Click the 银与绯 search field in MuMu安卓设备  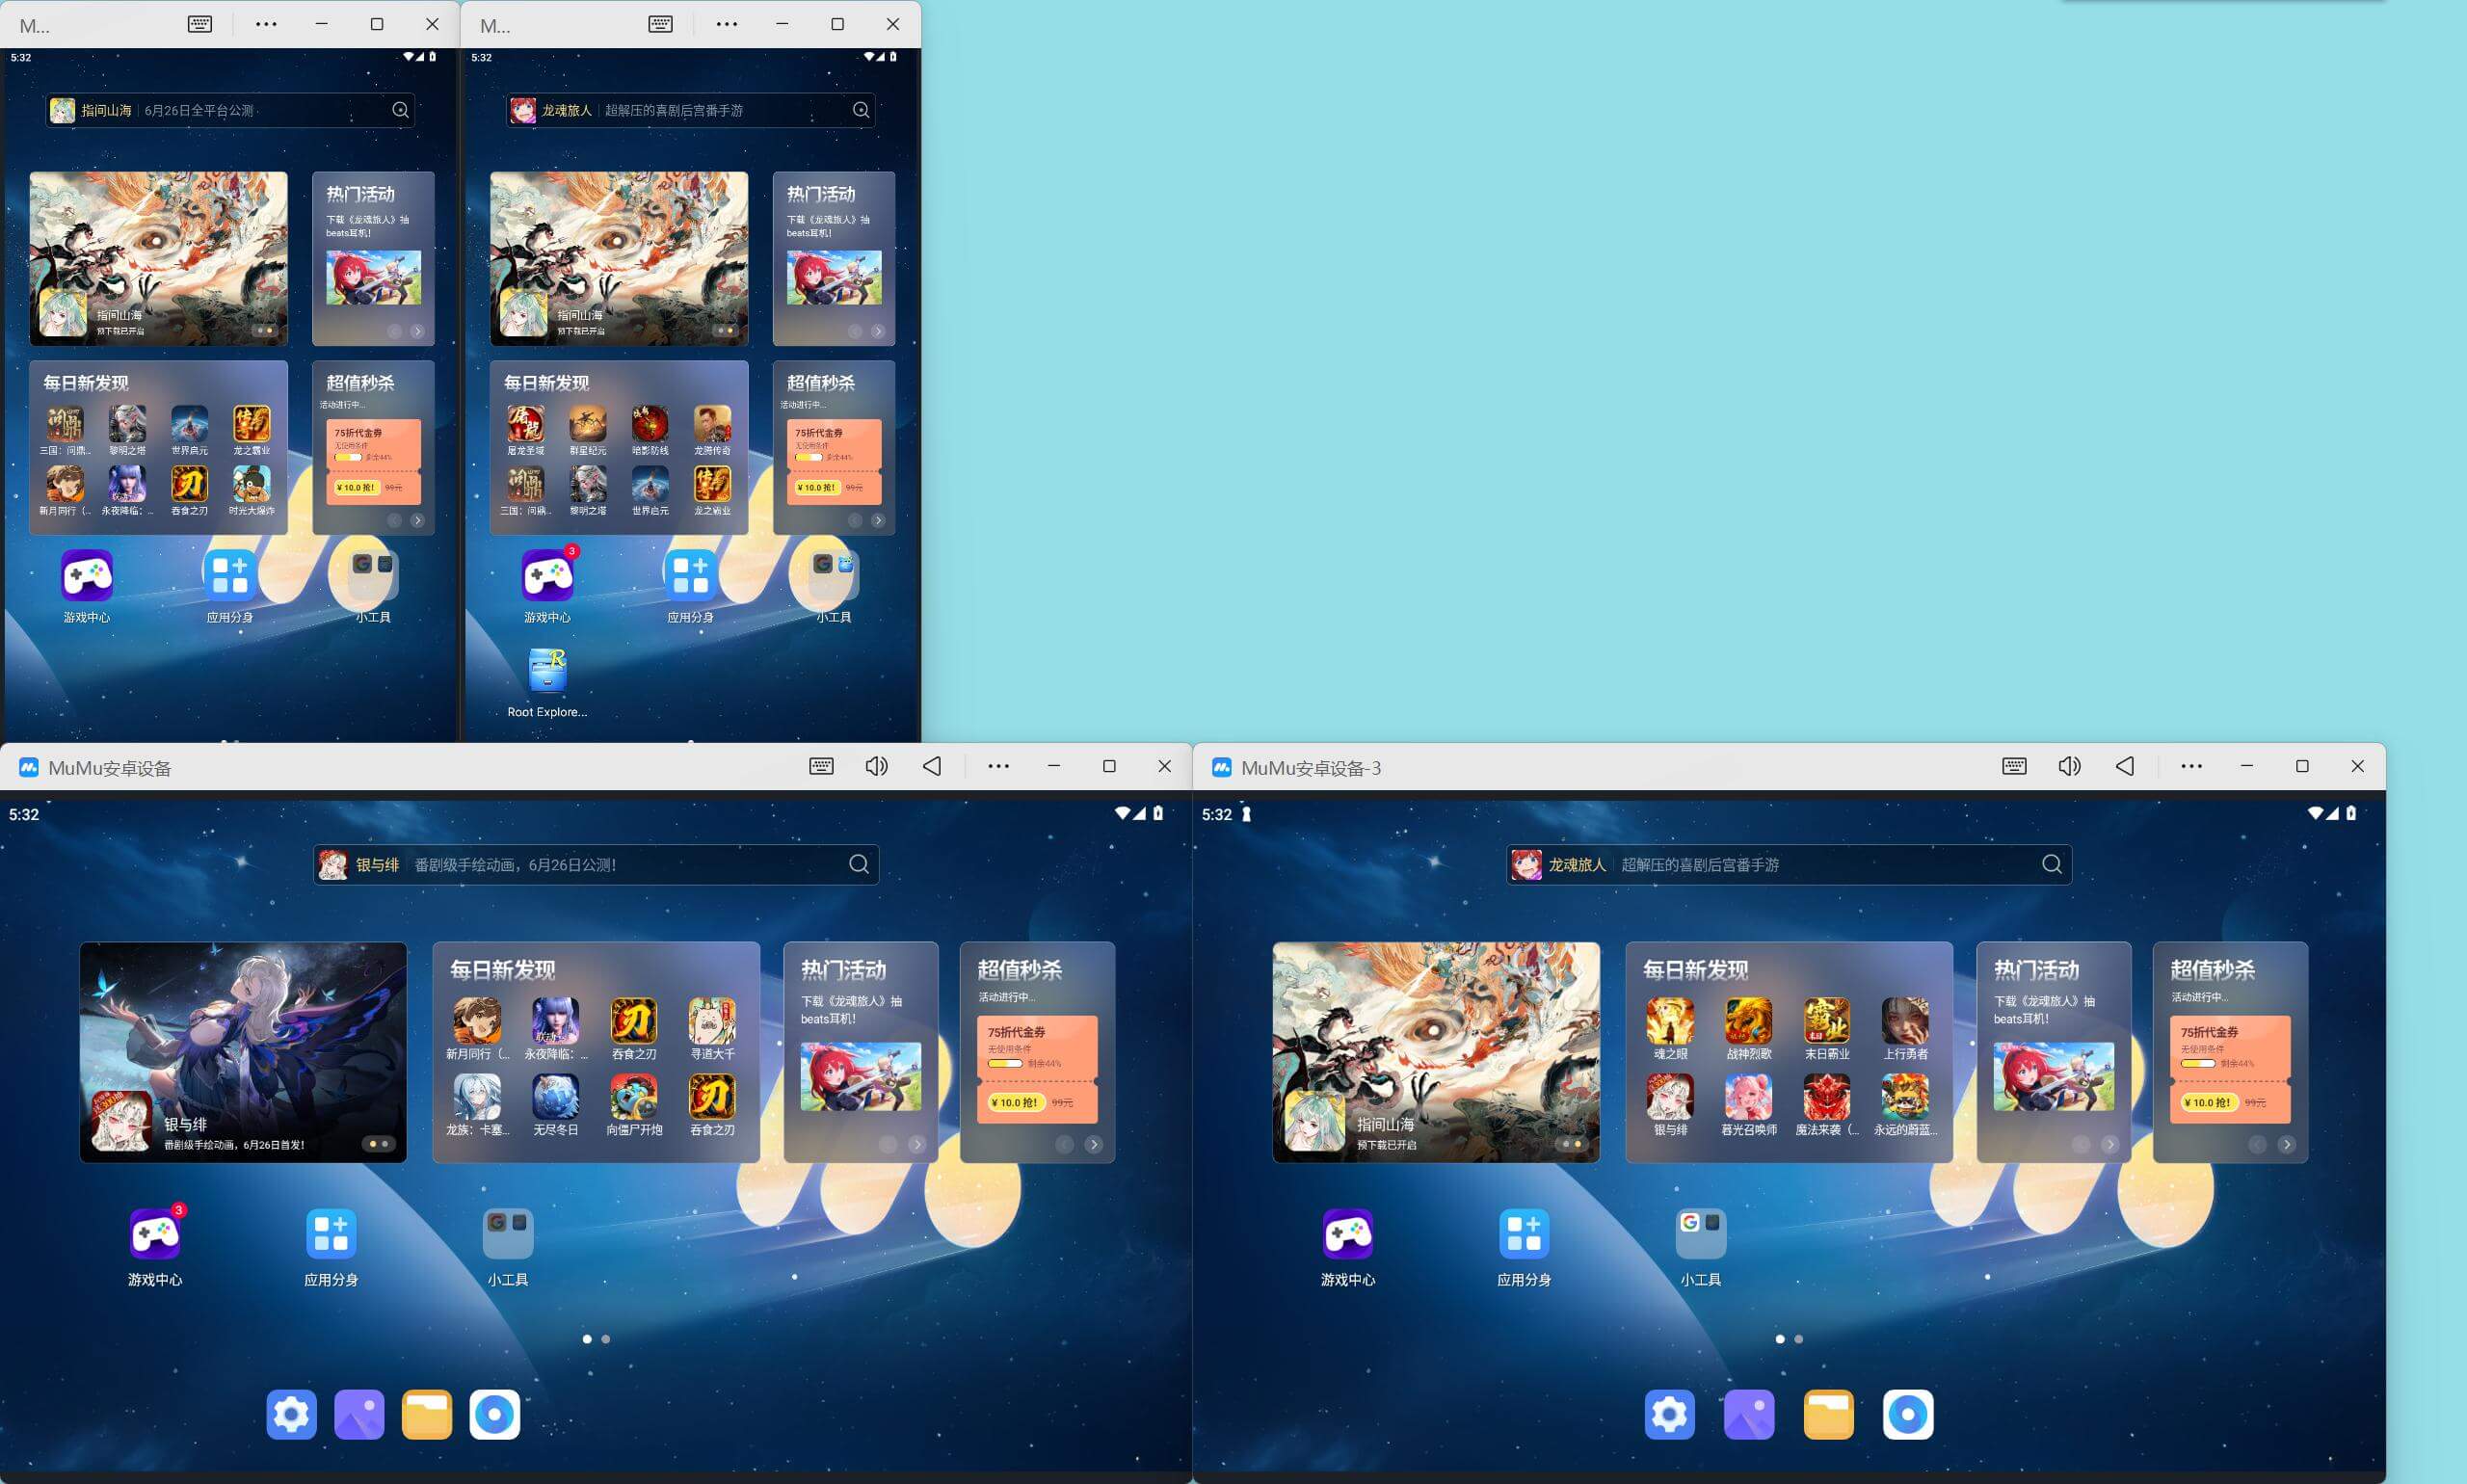pyautogui.click(x=596, y=865)
